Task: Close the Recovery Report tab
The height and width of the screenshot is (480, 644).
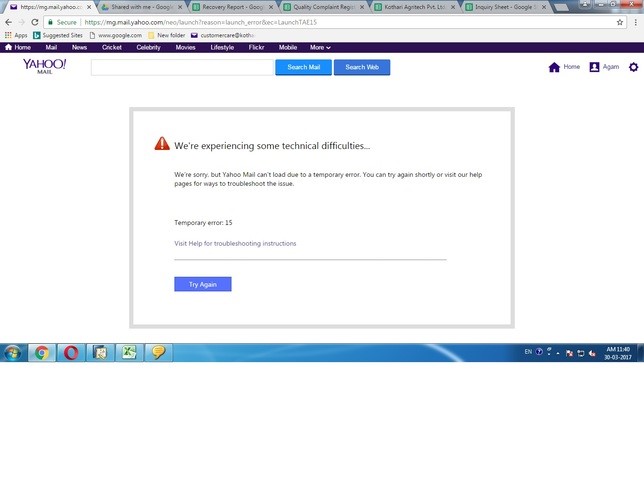Action: click(x=271, y=7)
